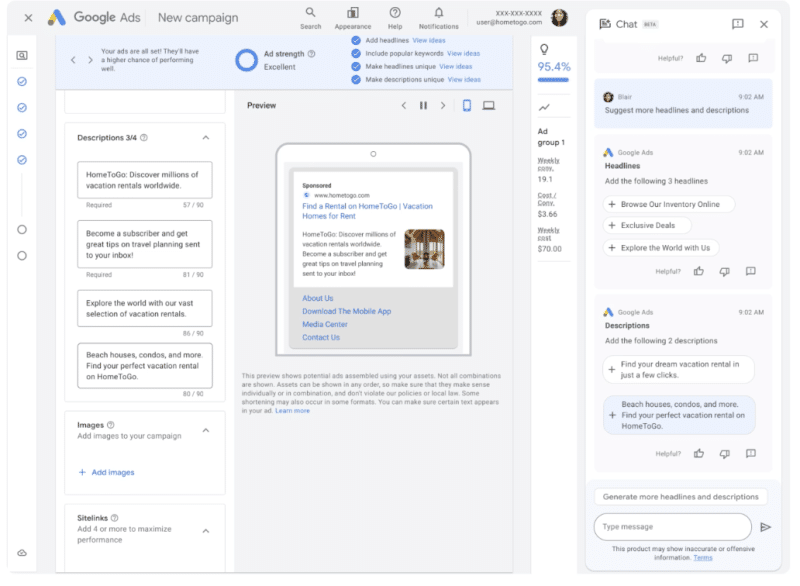Go to previous recommendation in ad strength banner

(73, 60)
